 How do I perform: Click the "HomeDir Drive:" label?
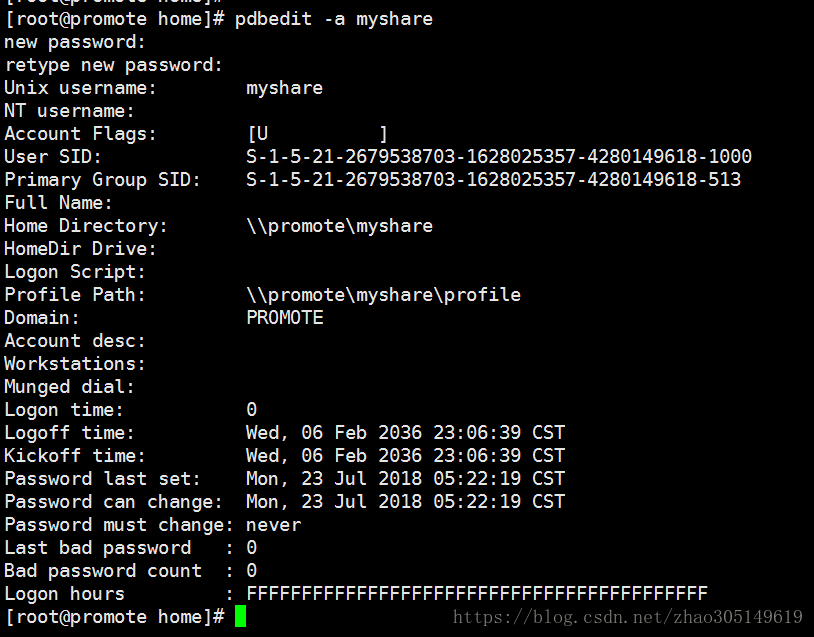80,249
